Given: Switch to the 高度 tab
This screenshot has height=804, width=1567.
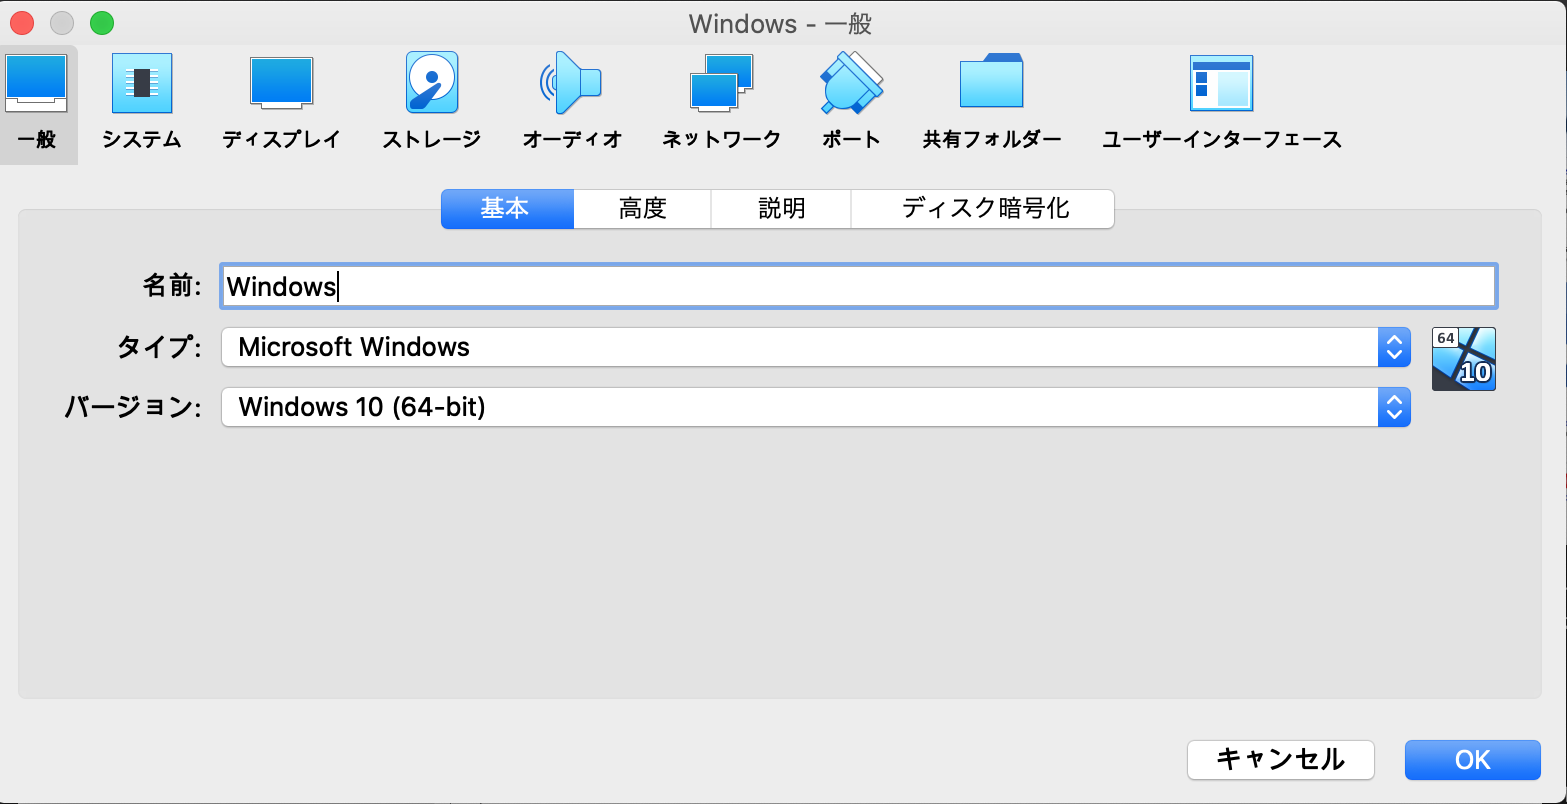Looking at the screenshot, I should tap(641, 209).
